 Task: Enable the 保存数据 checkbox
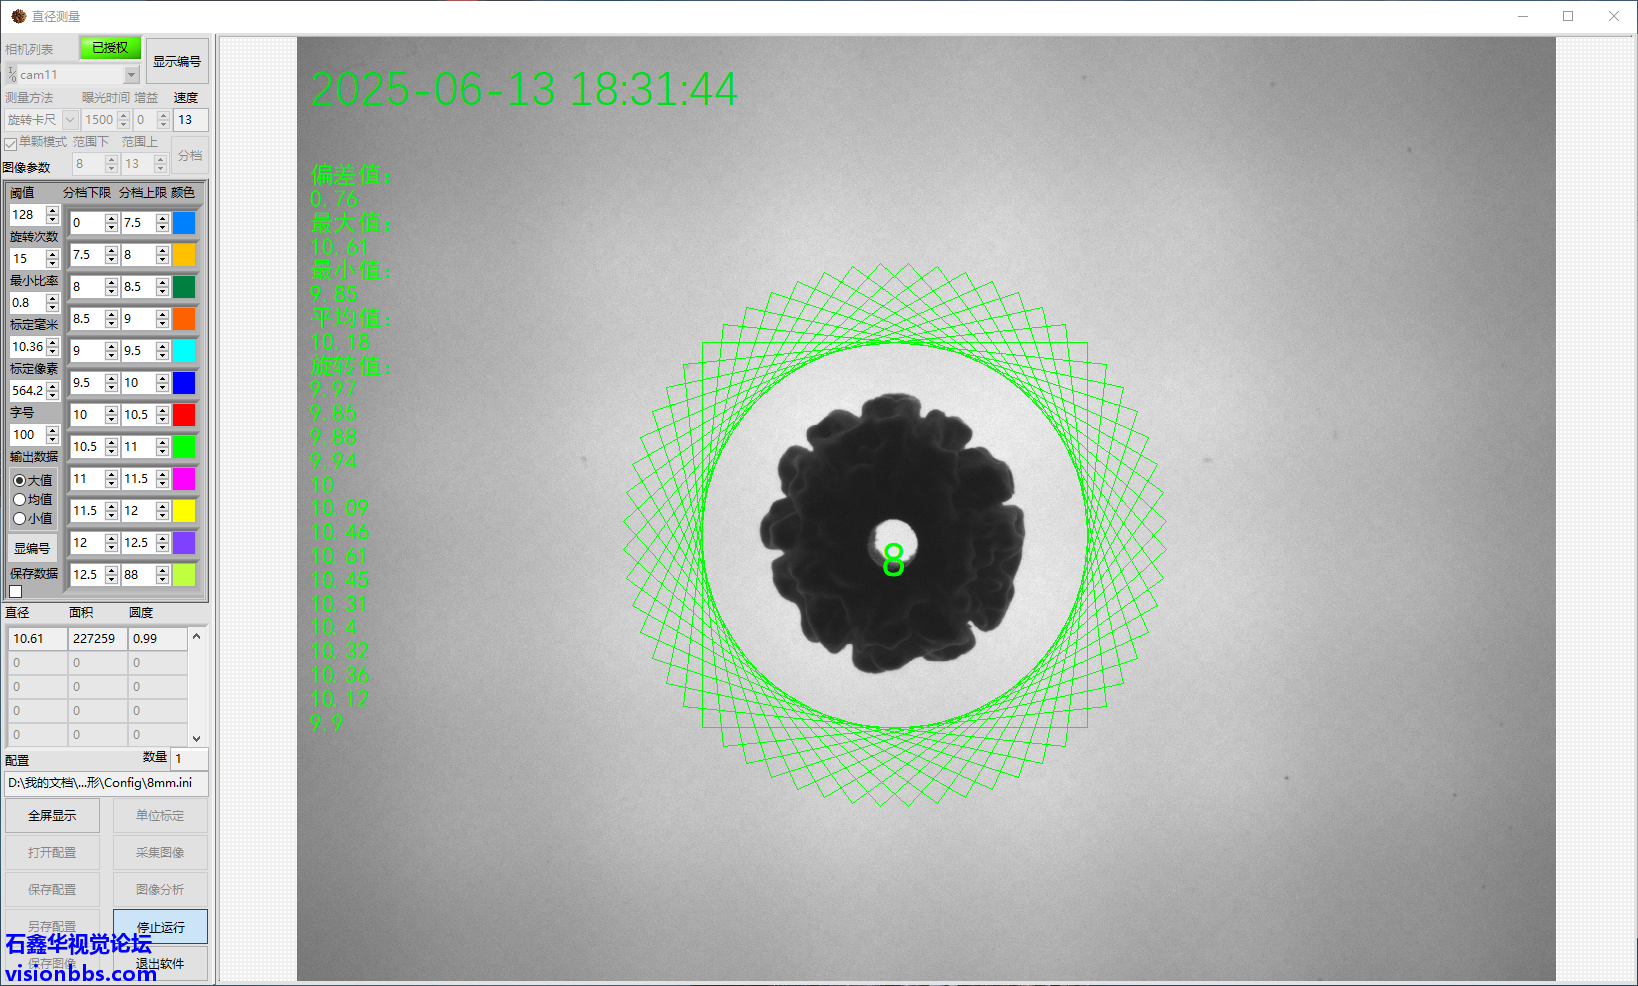16,591
